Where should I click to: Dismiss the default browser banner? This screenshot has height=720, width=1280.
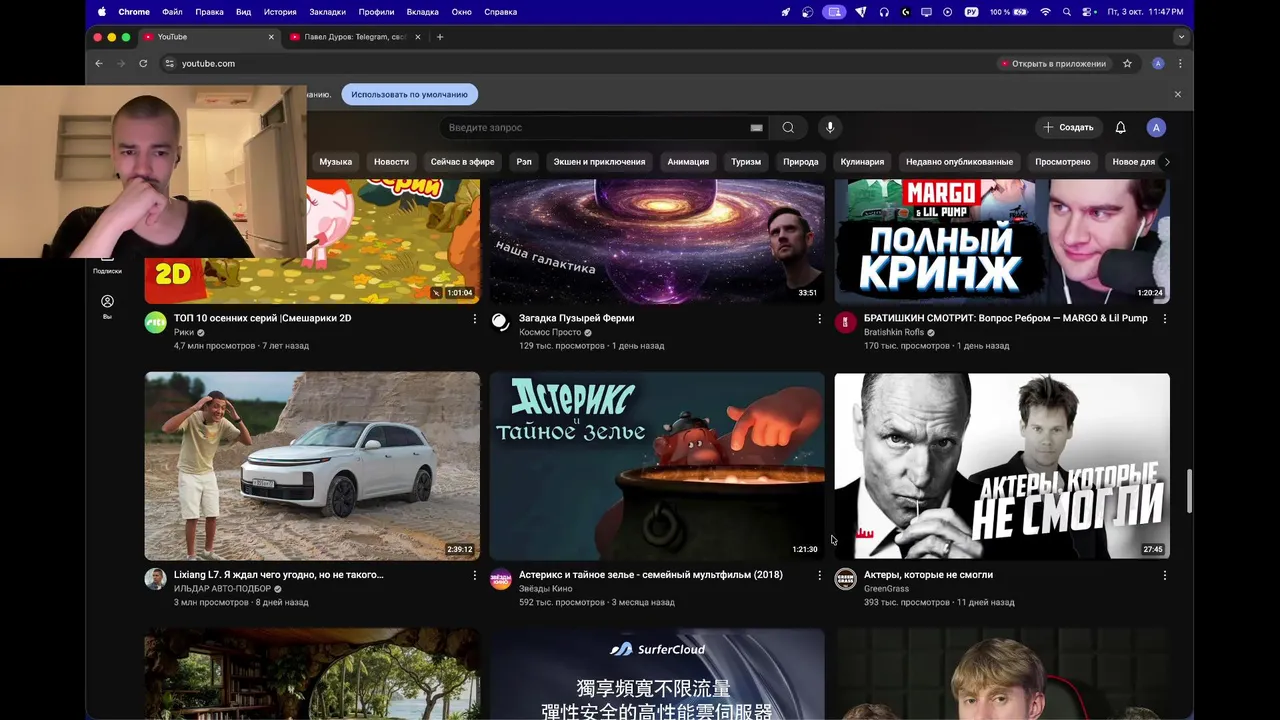[1177, 94]
